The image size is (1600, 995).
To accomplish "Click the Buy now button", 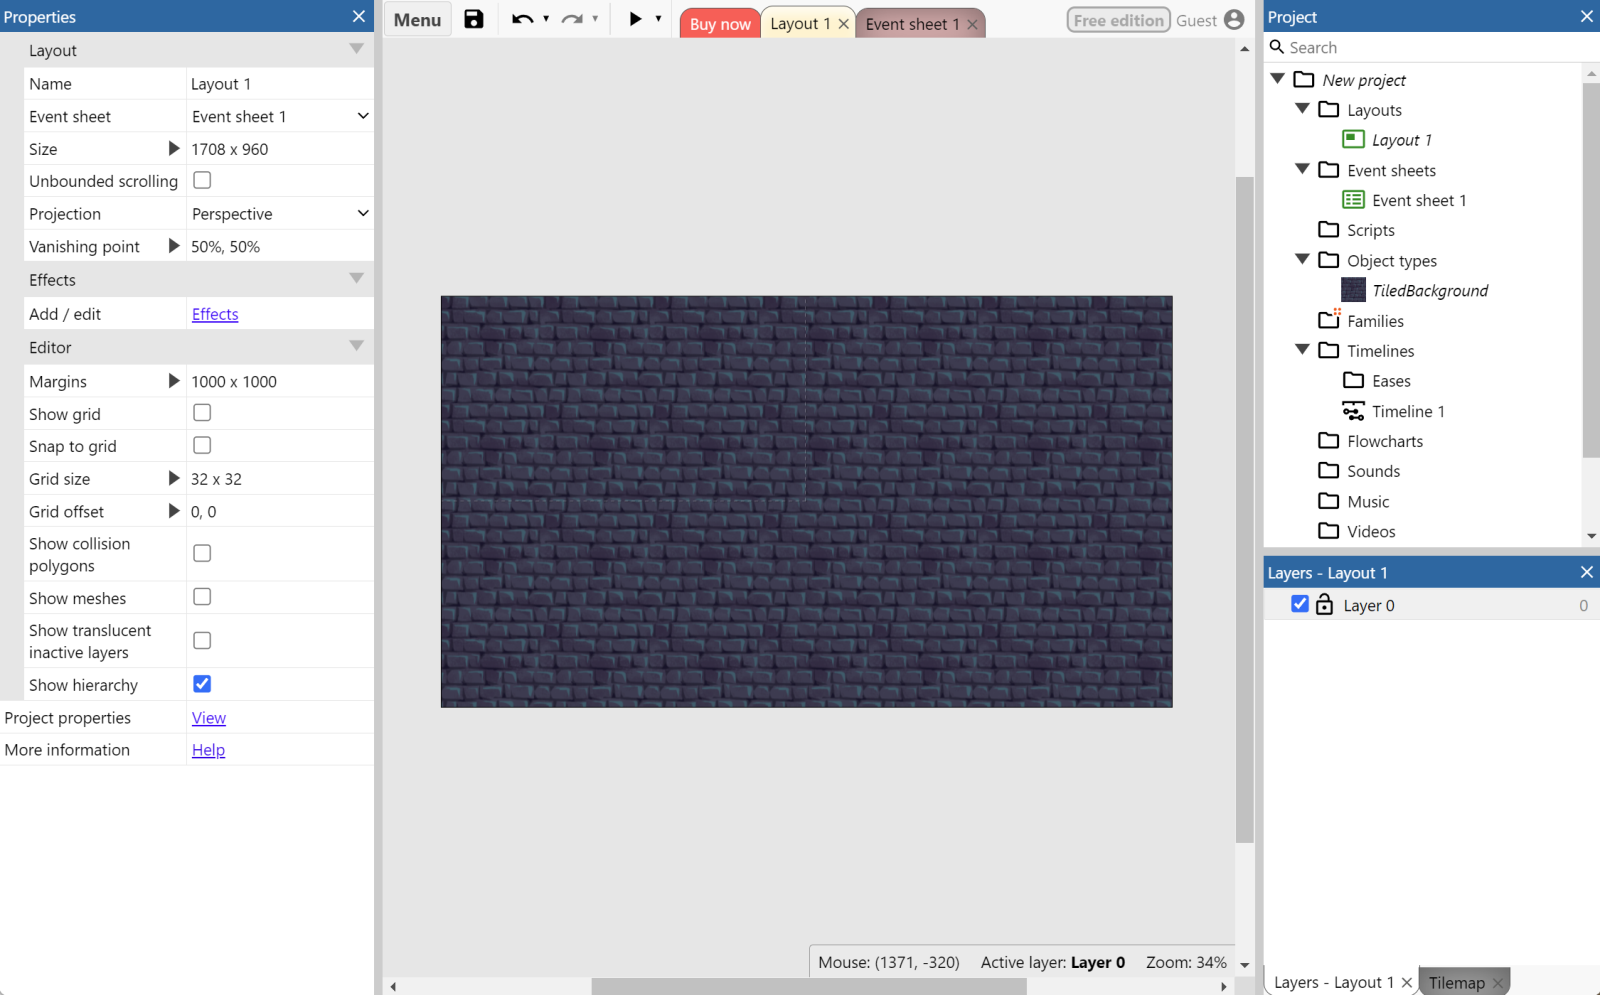I will (720, 24).
